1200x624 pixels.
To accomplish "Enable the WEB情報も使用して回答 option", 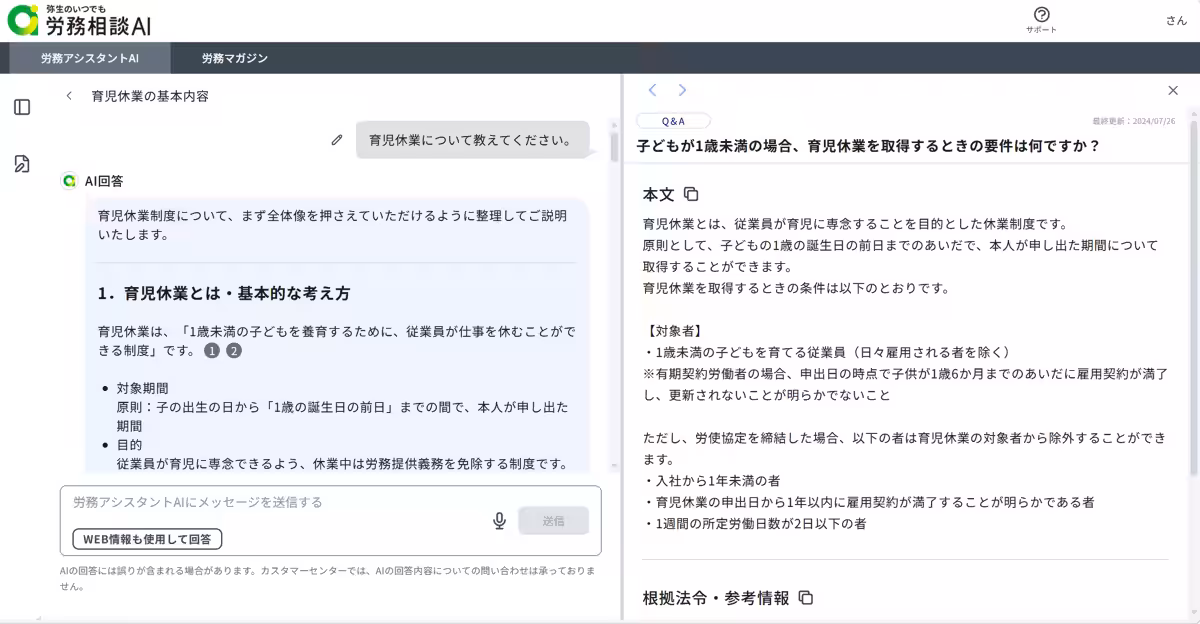I will click(148, 538).
